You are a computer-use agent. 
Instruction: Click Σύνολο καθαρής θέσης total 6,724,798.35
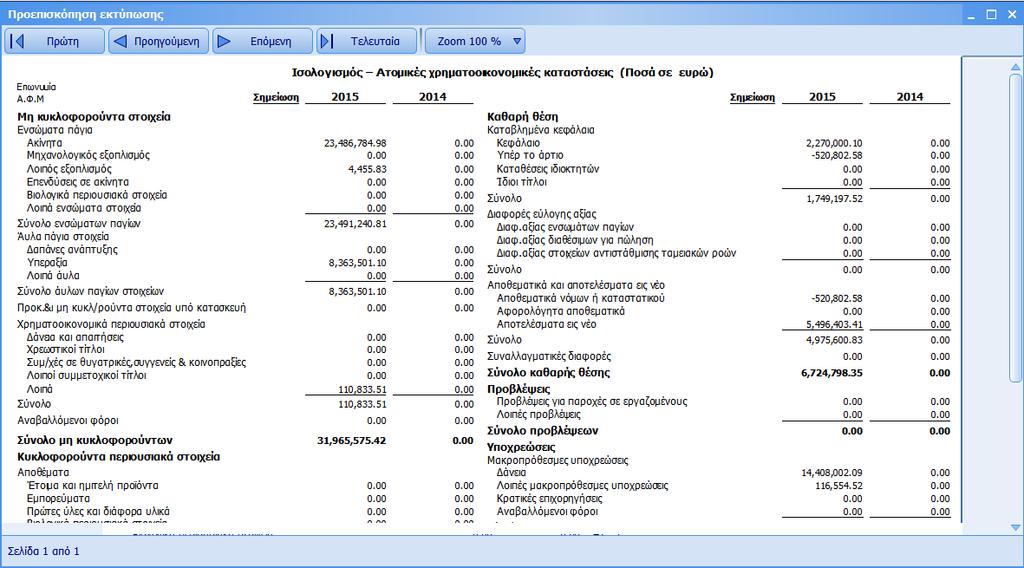tap(831, 373)
